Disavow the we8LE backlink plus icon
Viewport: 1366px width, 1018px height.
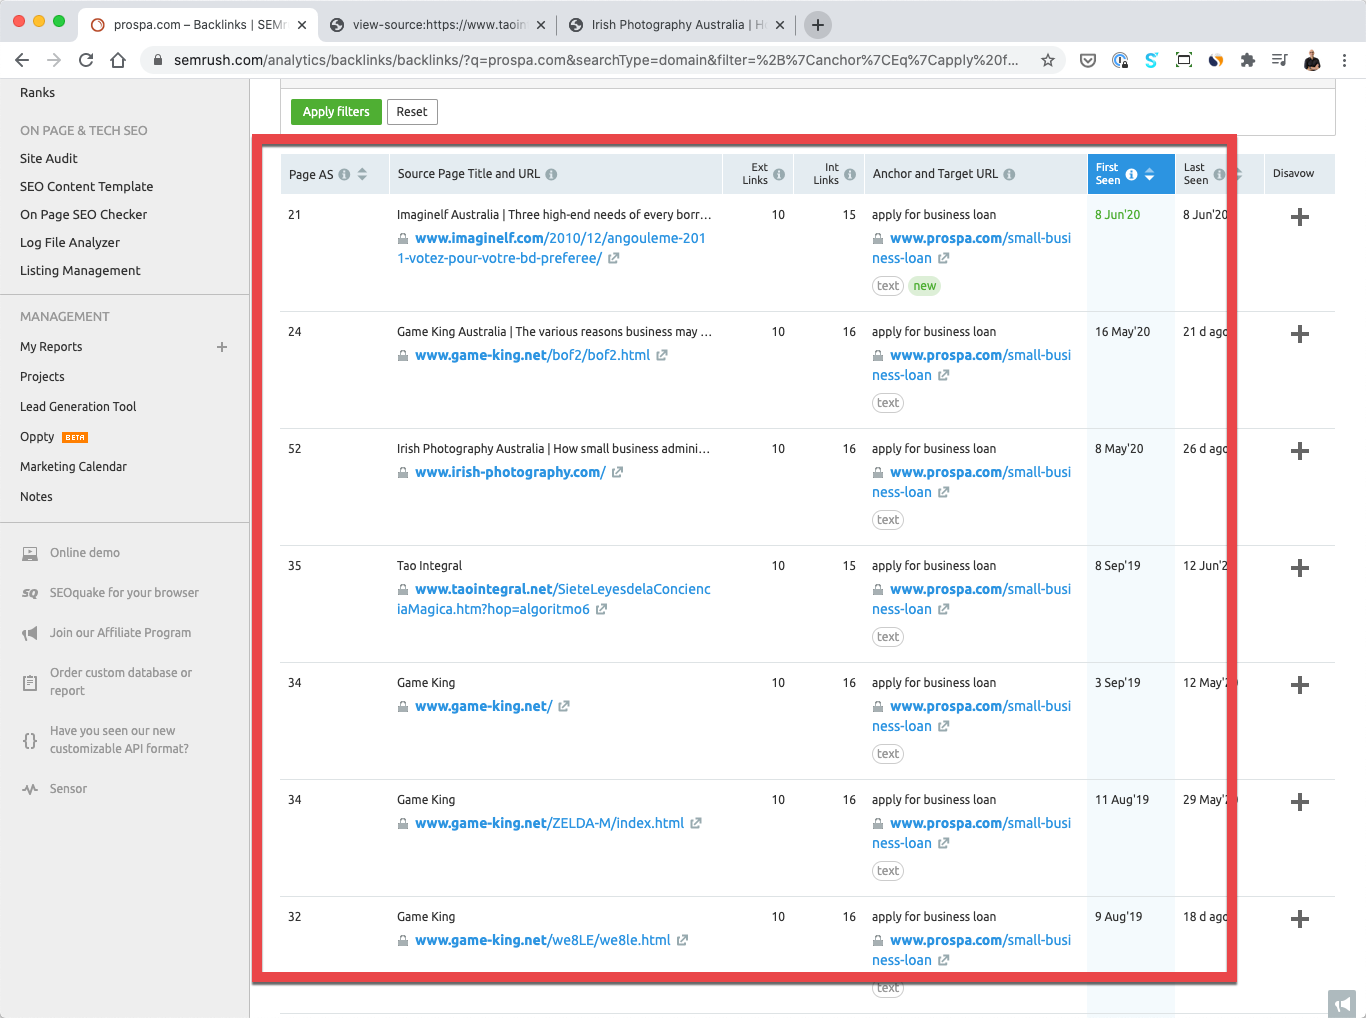click(1300, 919)
